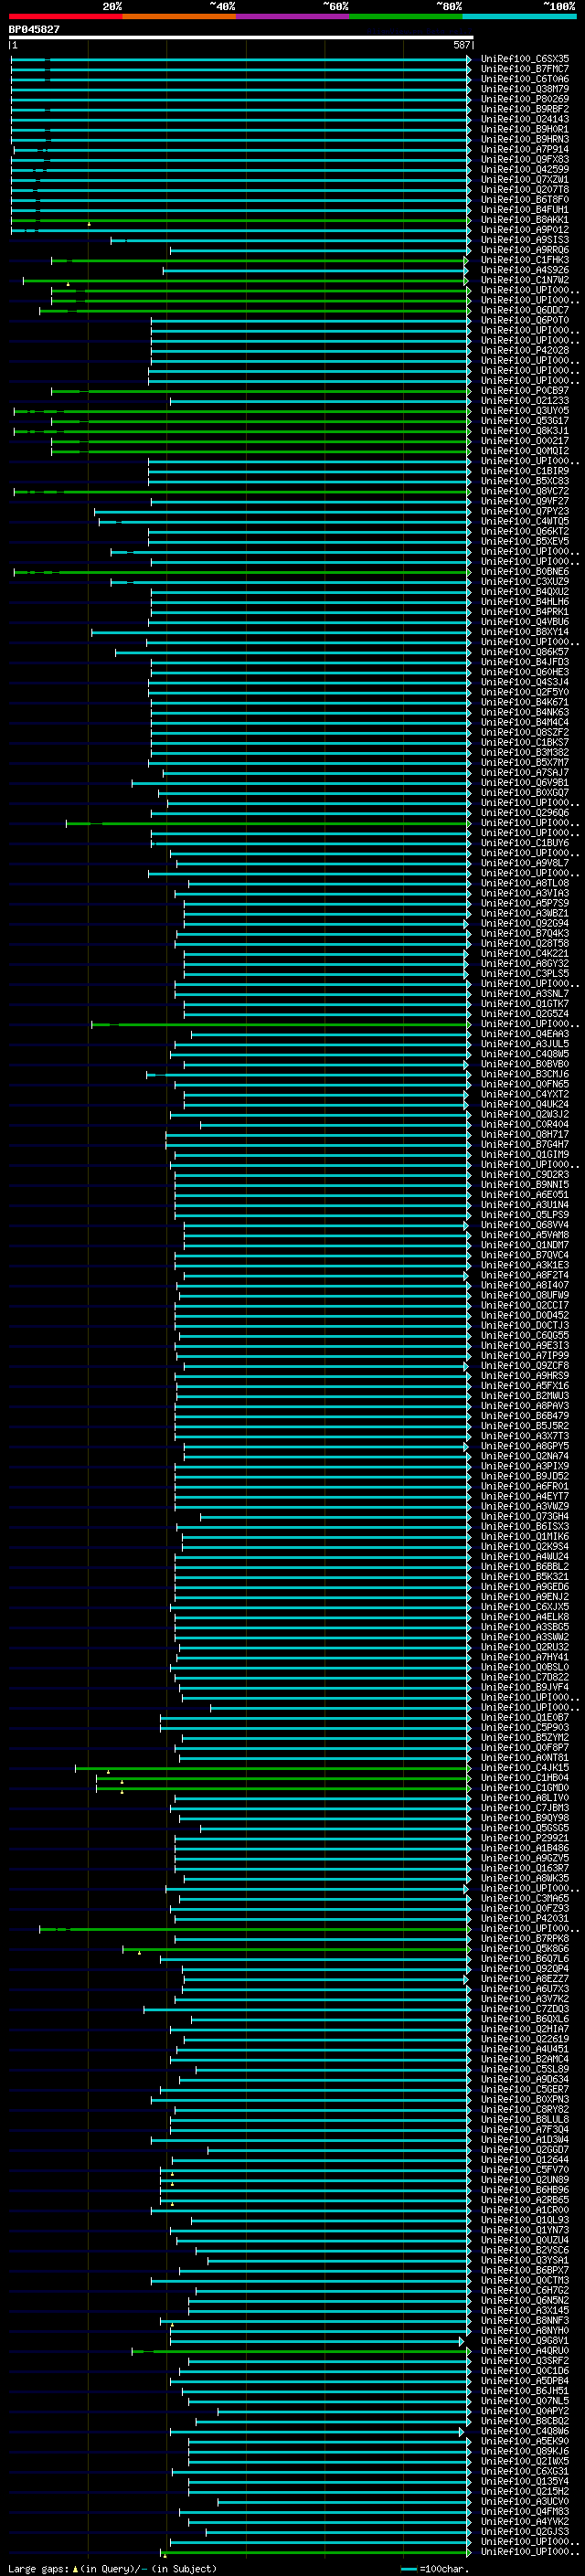Select hit UniRef100_Q215H2
Image resolution: width=585 pixels, height=2576 pixels.
point(525,2491)
